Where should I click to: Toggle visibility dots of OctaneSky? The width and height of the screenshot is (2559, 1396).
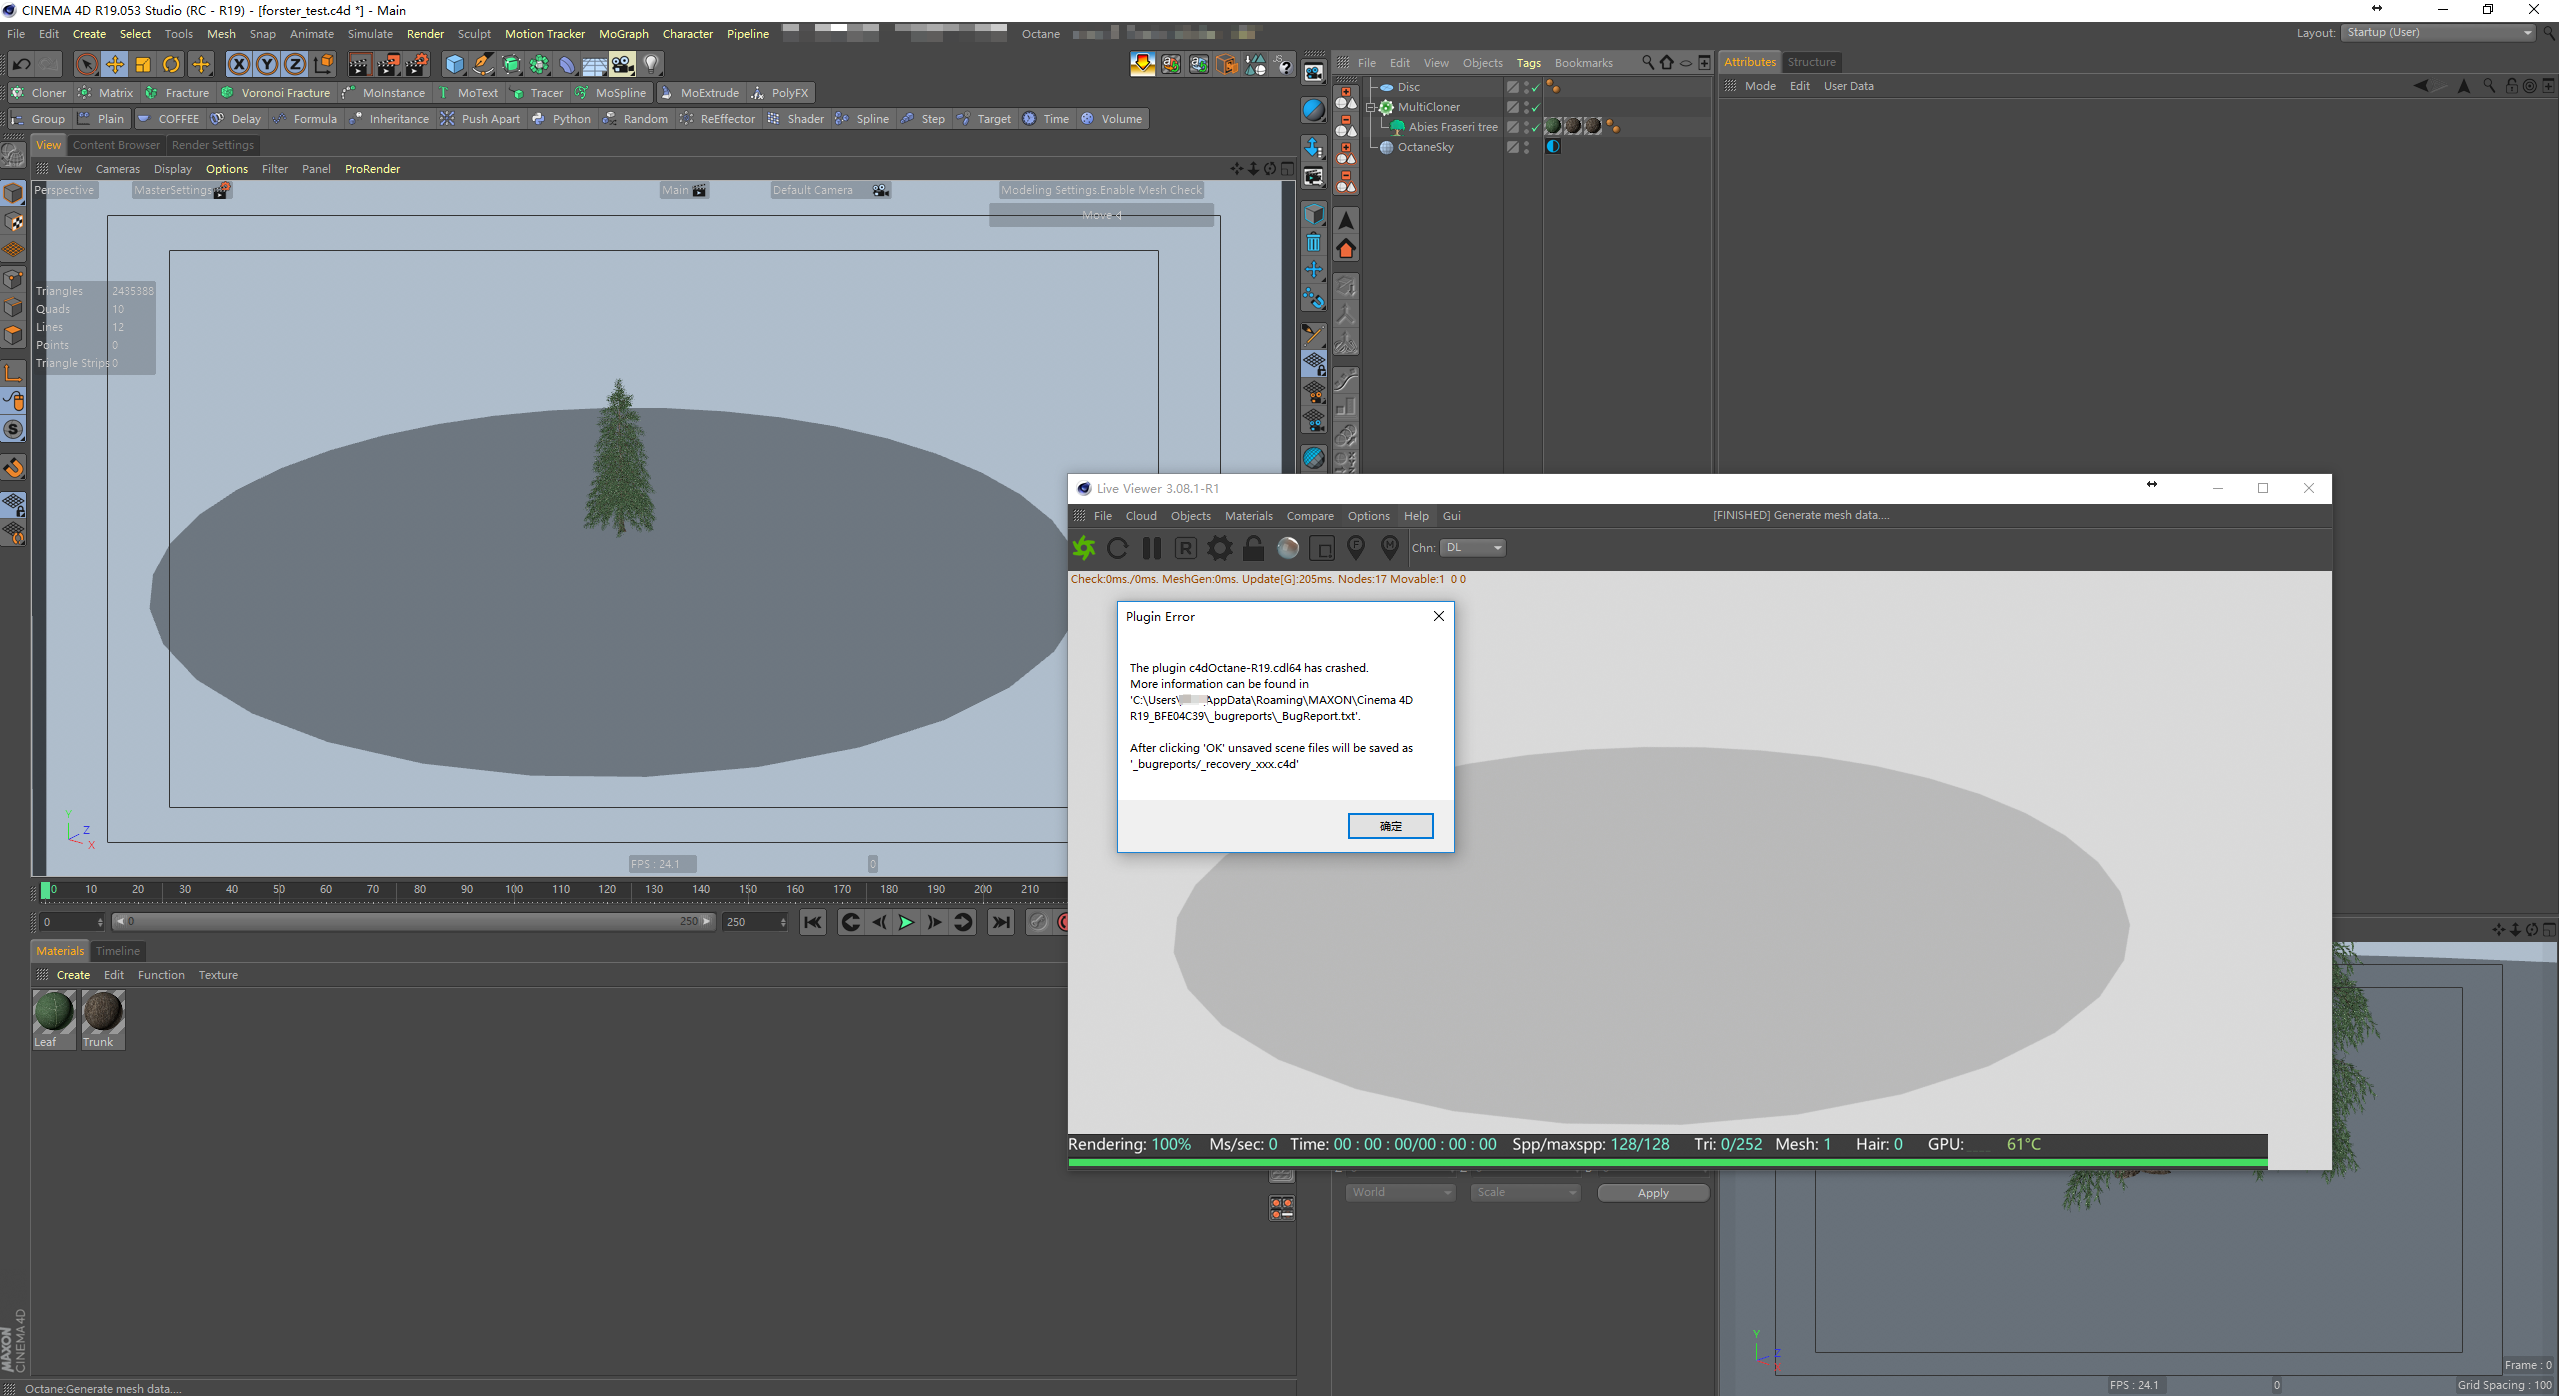(x=1527, y=147)
